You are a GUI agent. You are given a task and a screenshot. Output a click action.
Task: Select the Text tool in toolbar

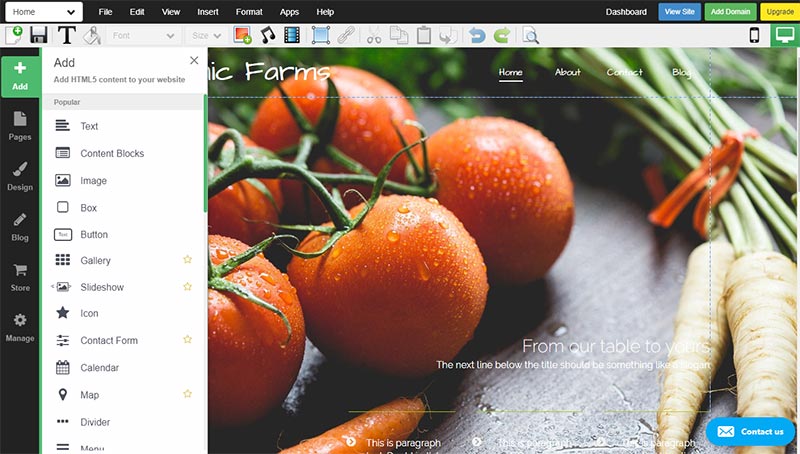pos(66,36)
